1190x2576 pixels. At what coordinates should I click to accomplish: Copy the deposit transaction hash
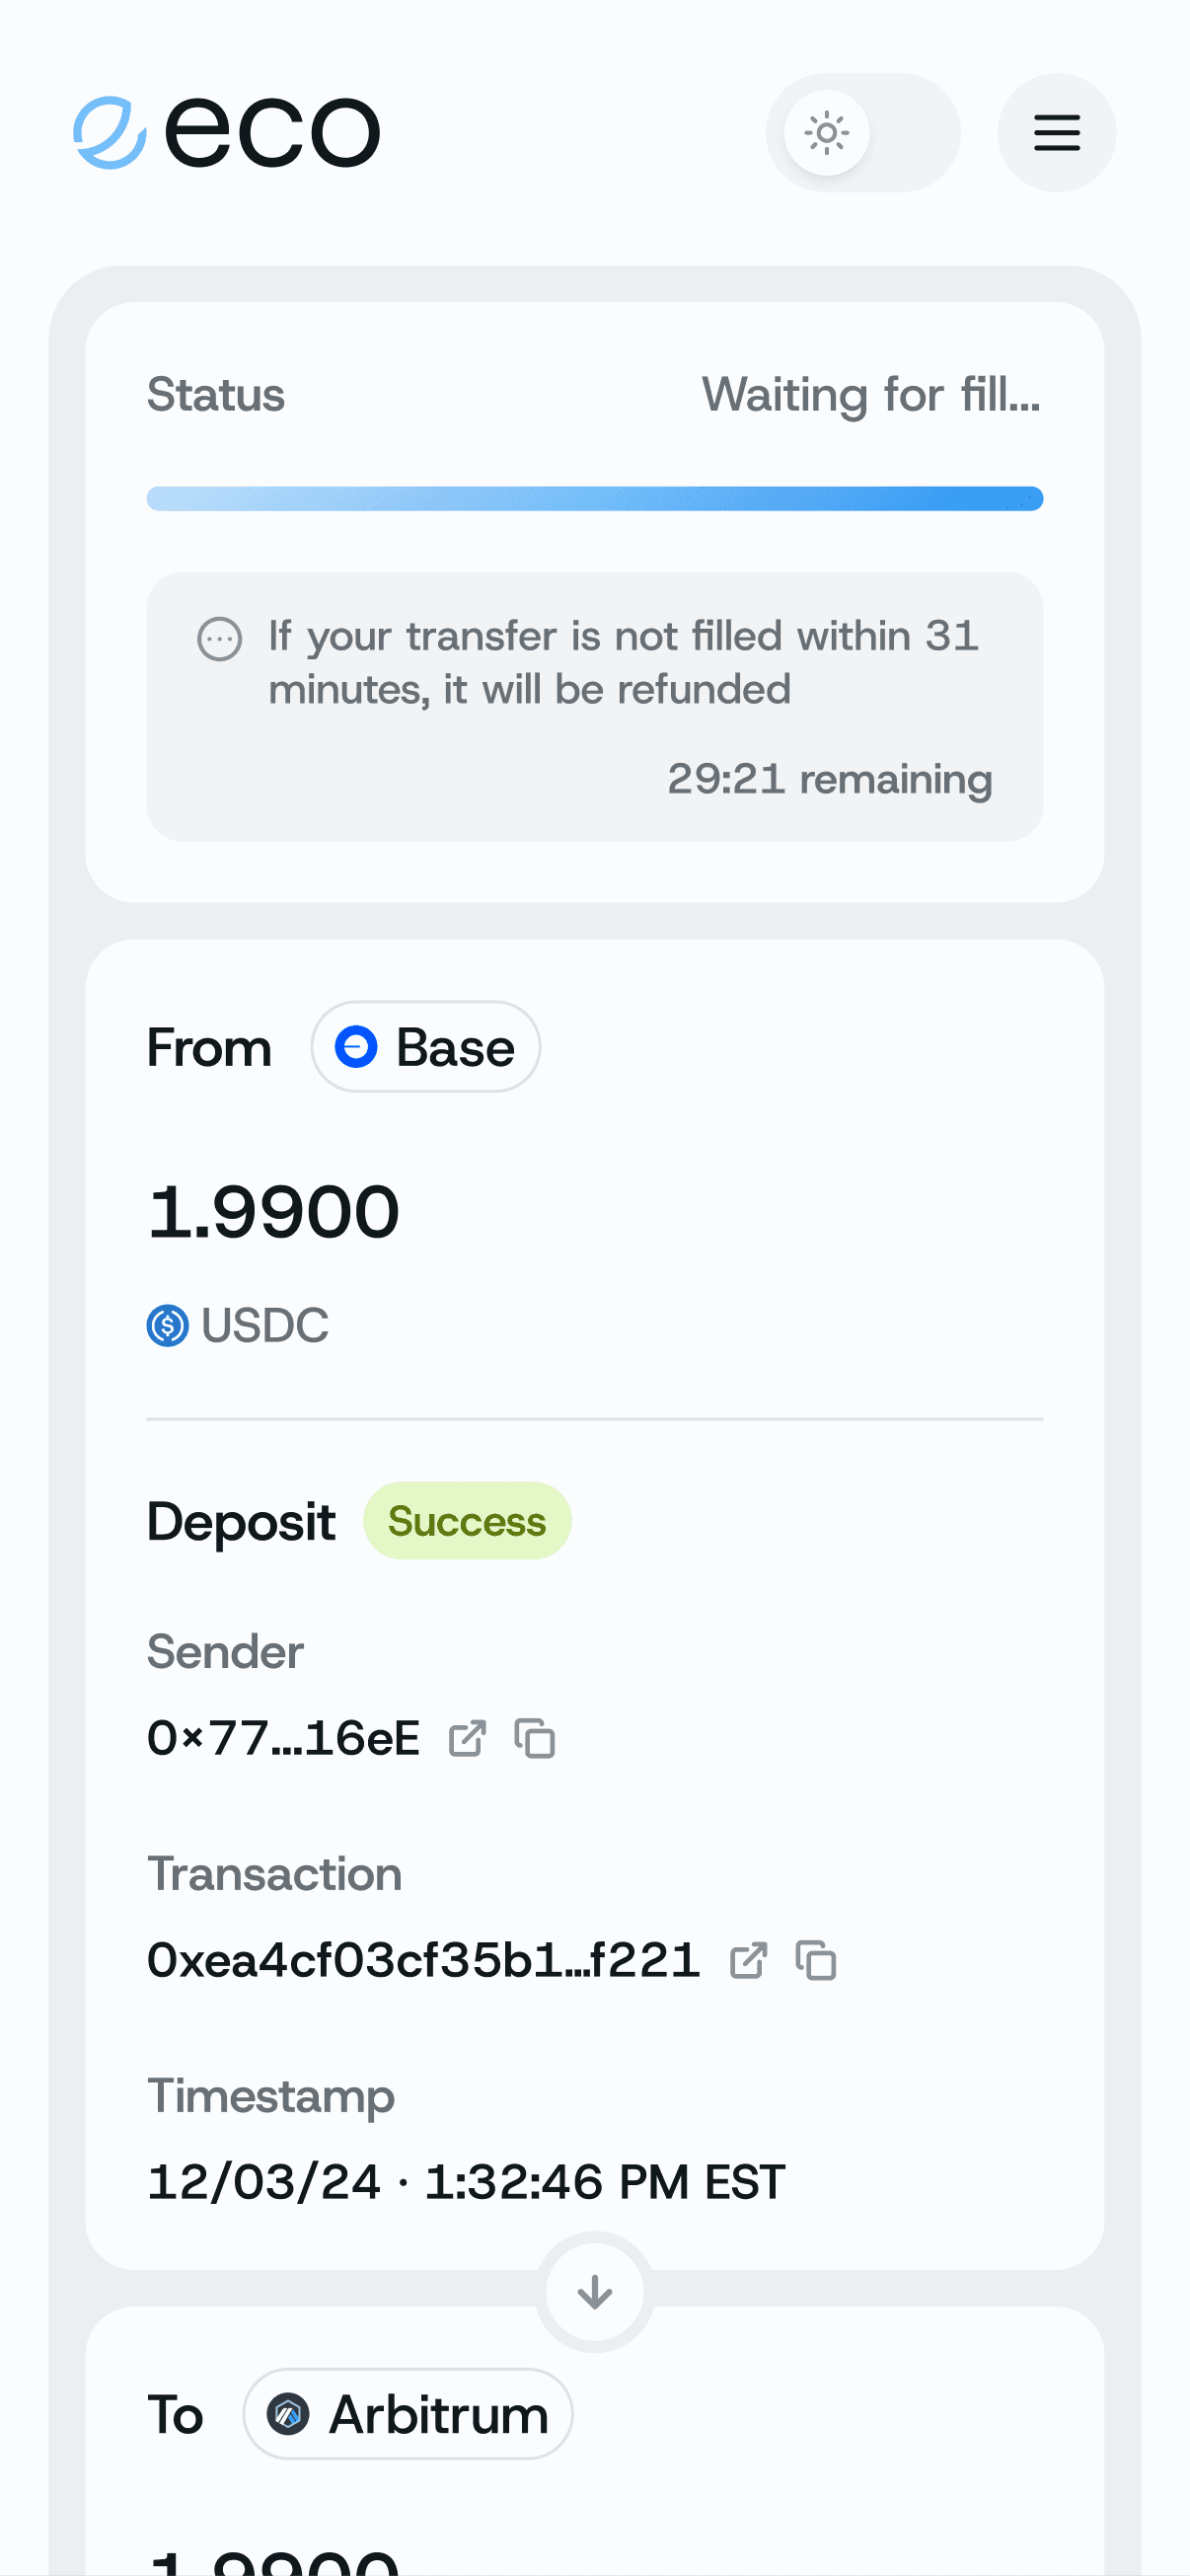[x=816, y=1961]
